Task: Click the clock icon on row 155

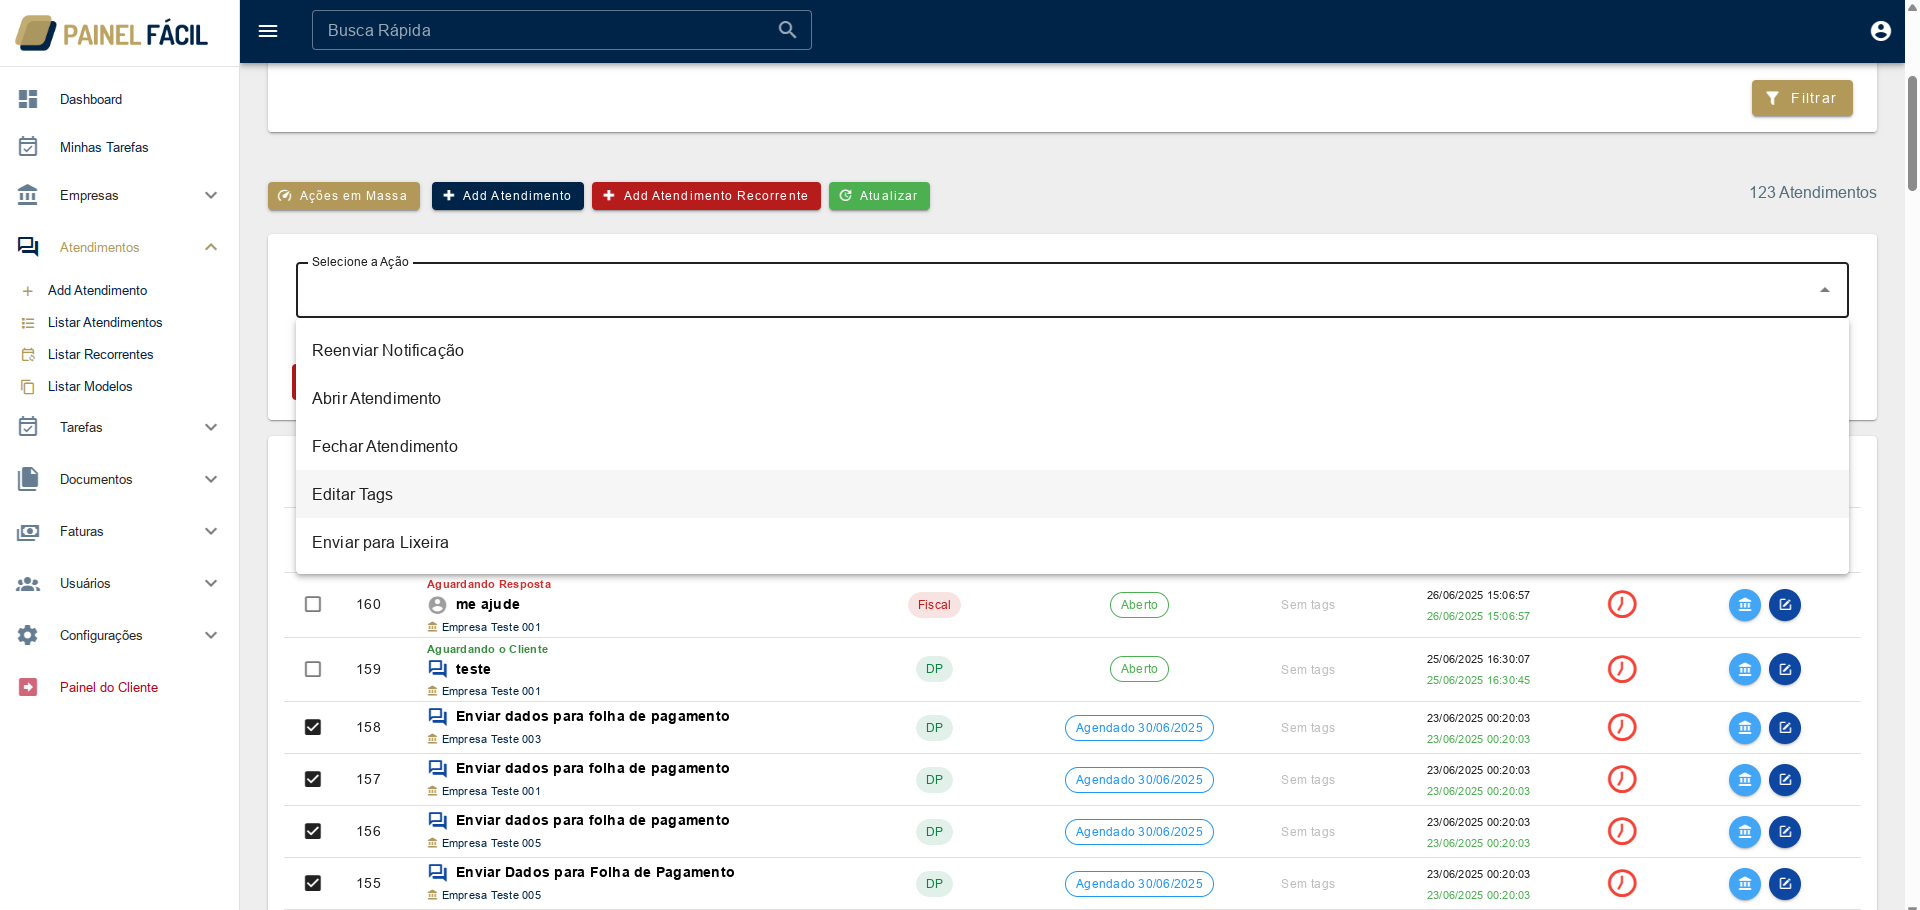Action: click(x=1622, y=883)
